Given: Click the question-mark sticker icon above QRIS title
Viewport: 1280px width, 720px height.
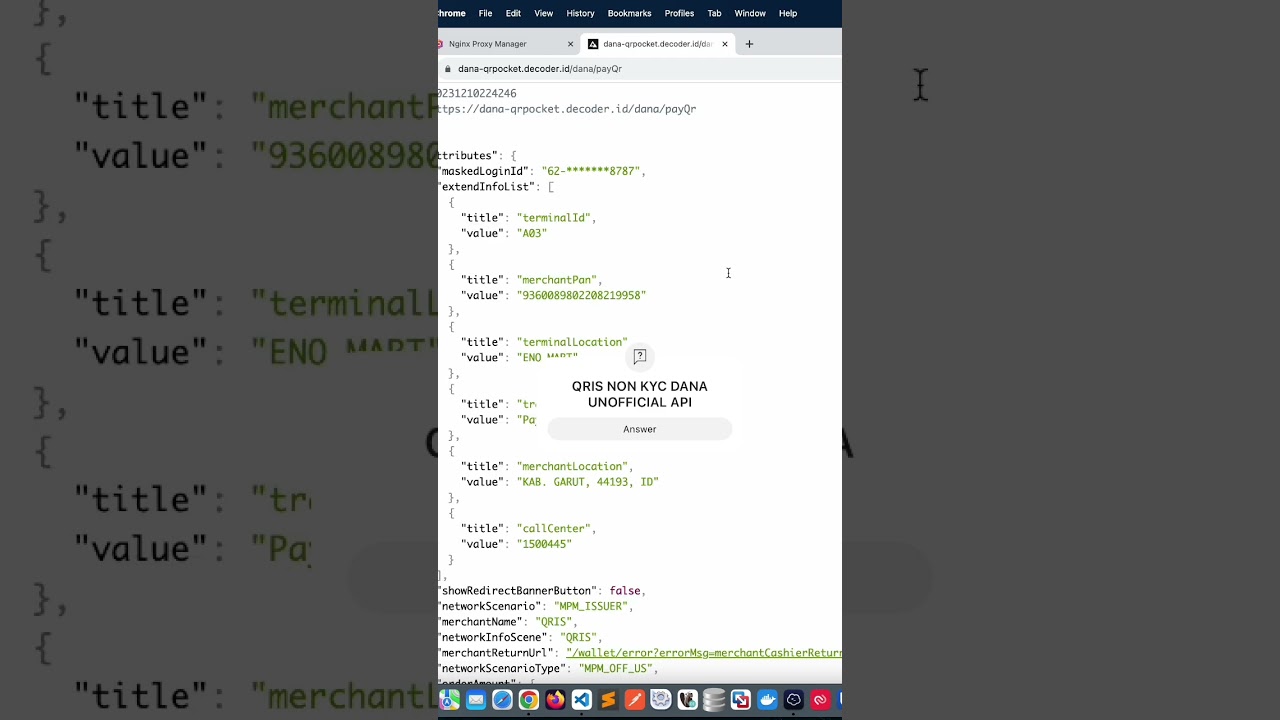Looking at the screenshot, I should pyautogui.click(x=640, y=356).
